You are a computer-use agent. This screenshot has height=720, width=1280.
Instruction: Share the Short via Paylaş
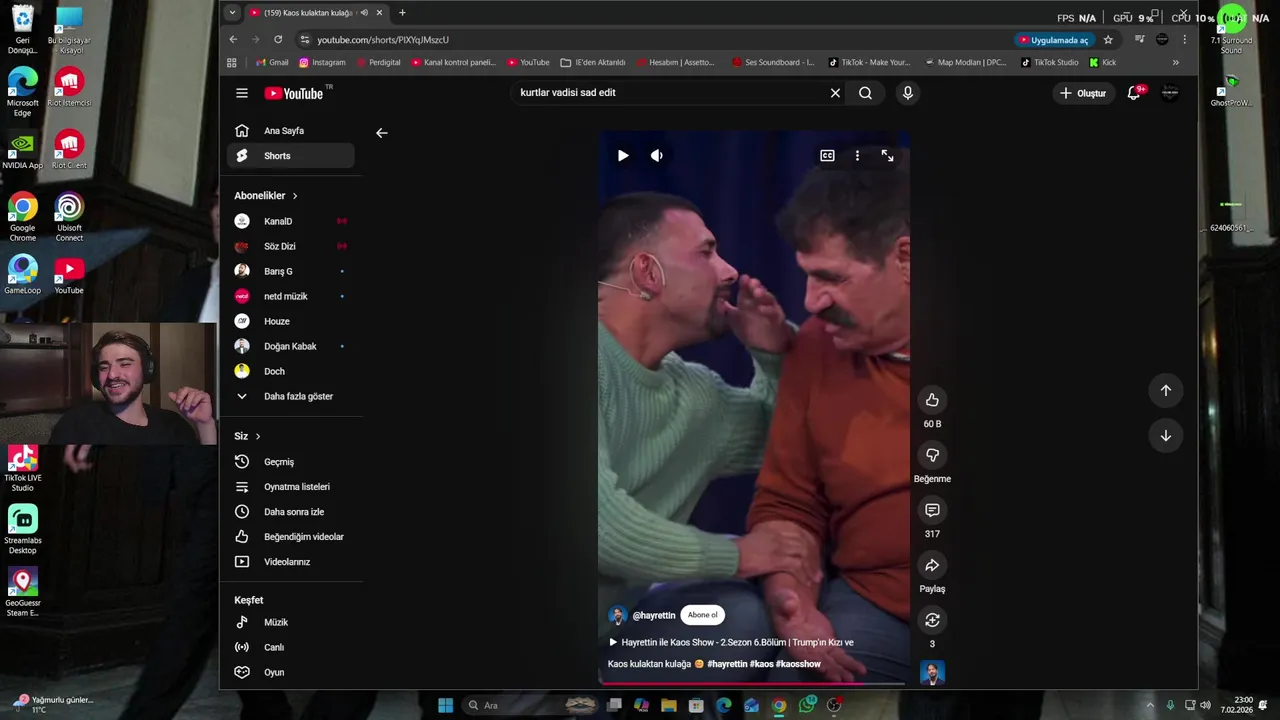[x=932, y=565]
